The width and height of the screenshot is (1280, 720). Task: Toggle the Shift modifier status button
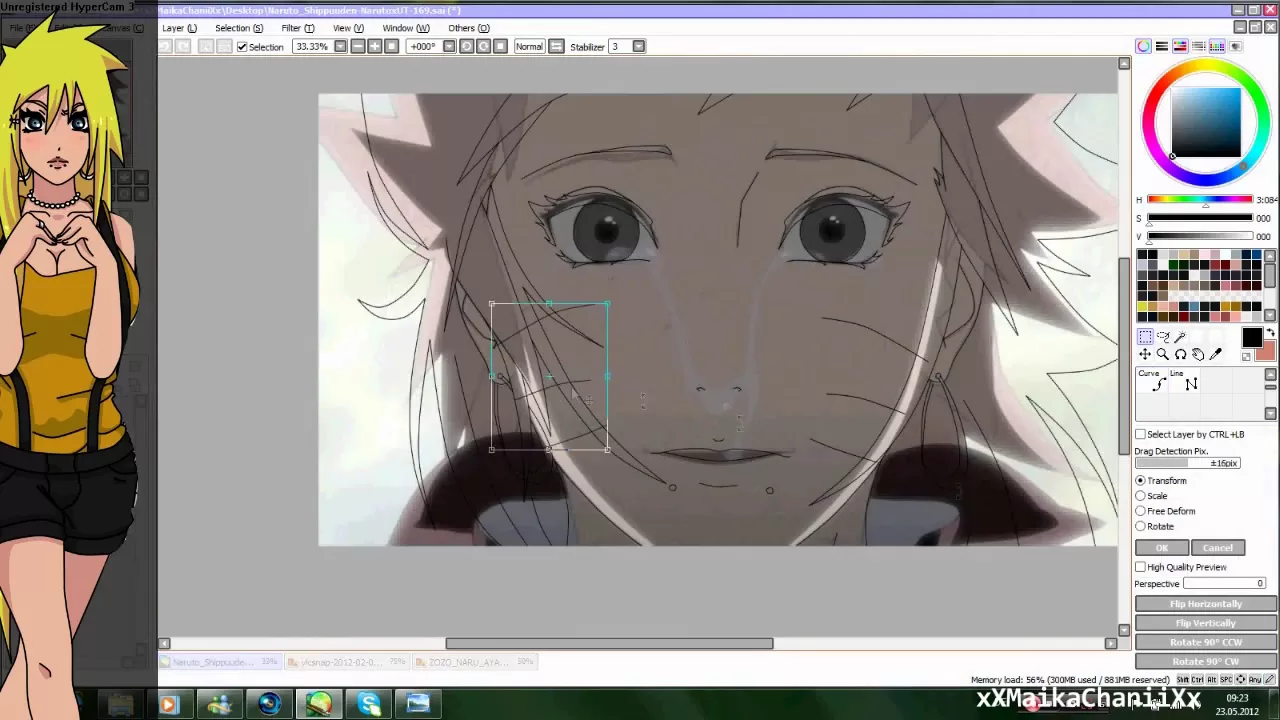(x=1183, y=679)
